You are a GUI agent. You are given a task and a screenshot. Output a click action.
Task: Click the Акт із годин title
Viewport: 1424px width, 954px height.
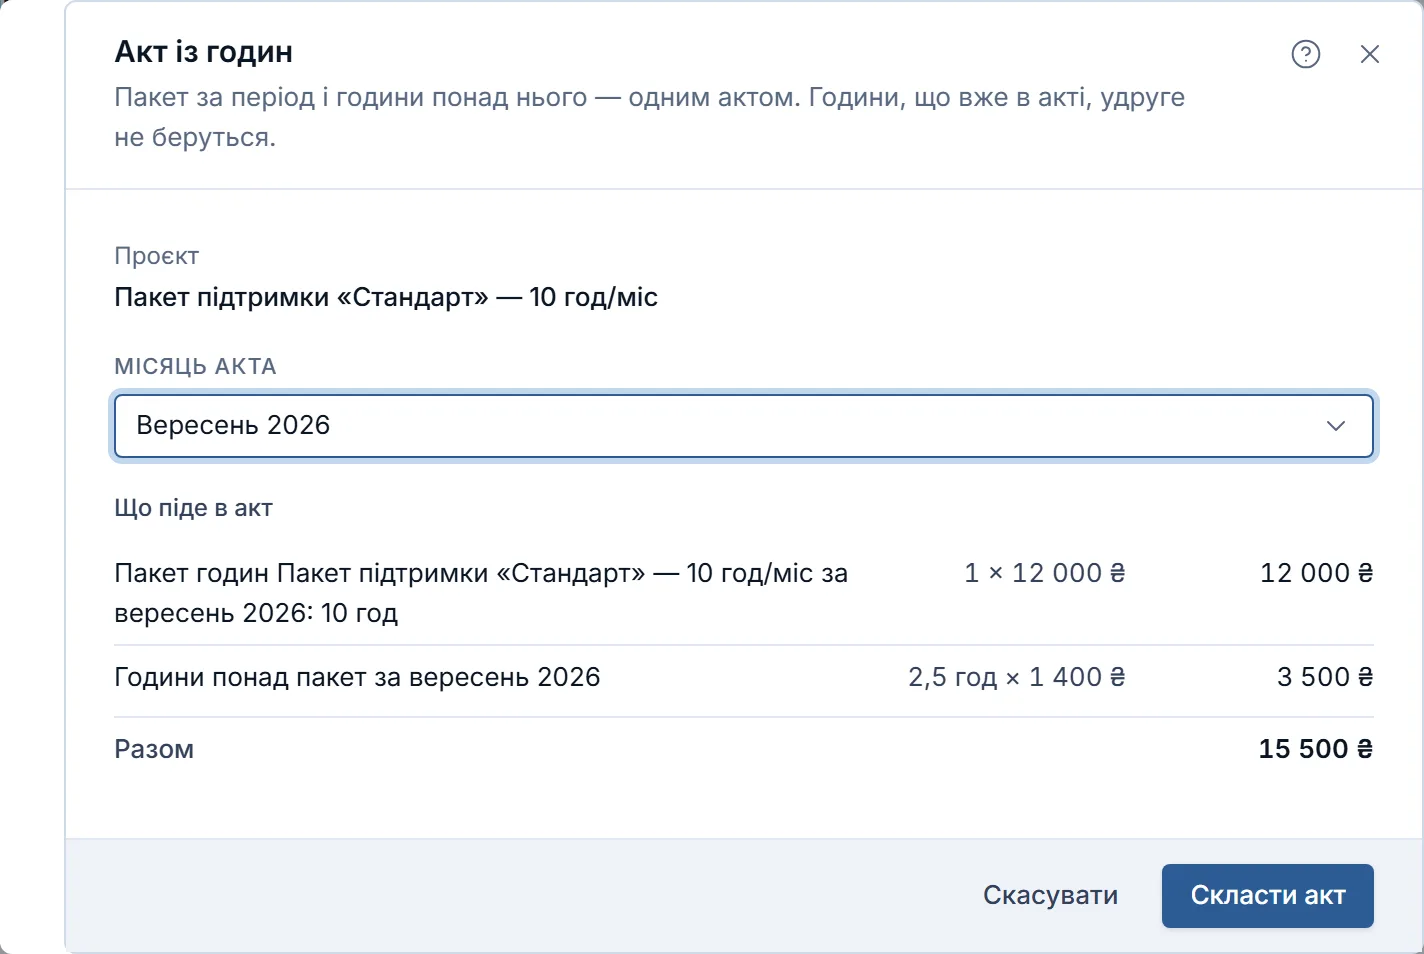[x=204, y=52]
